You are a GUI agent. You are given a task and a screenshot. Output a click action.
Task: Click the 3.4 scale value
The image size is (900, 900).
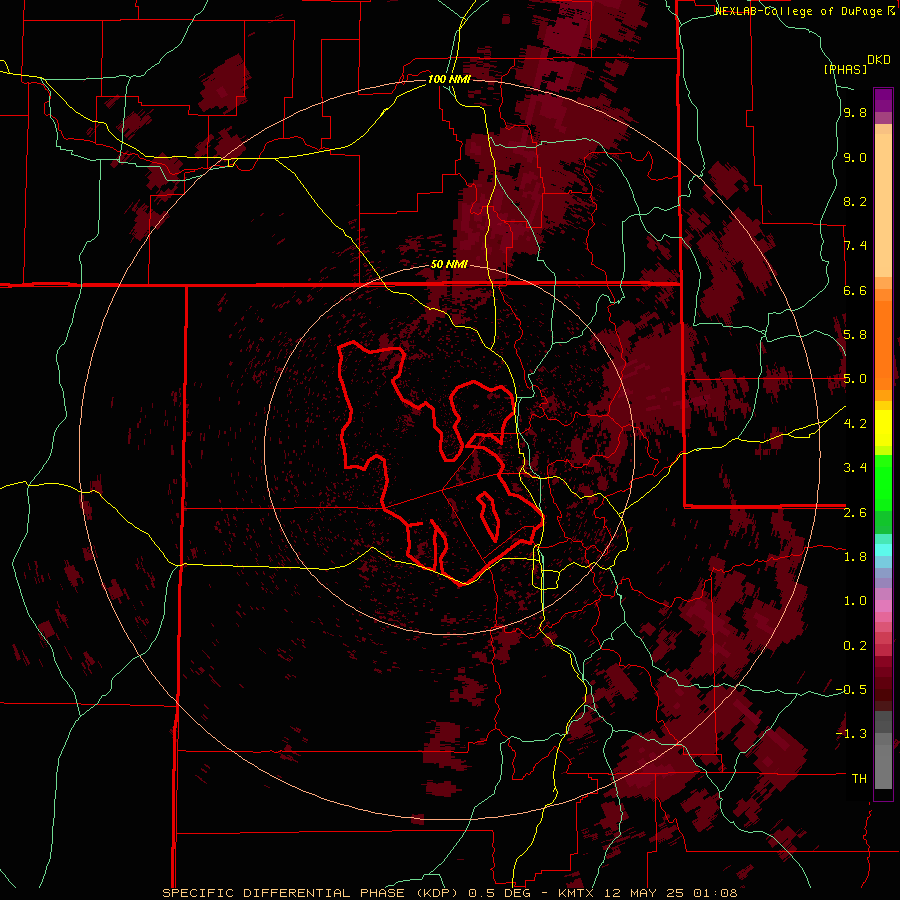click(855, 468)
